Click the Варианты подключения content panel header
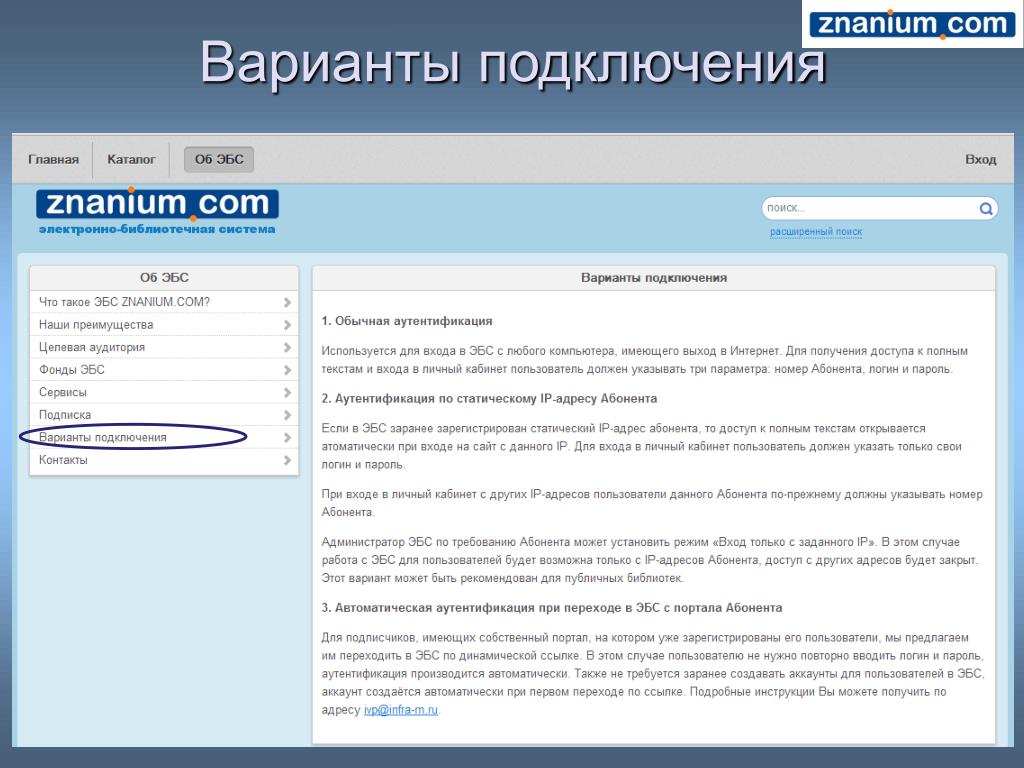Screen dimensions: 1024x768 [x=654, y=278]
